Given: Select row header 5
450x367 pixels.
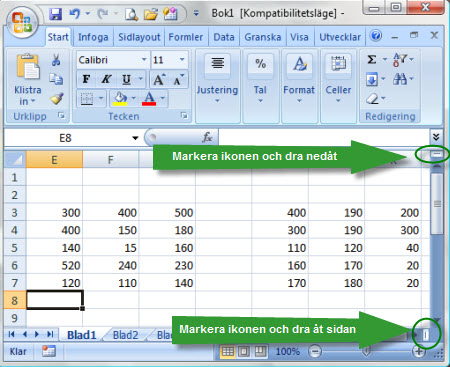Looking at the screenshot, I should point(14,248).
